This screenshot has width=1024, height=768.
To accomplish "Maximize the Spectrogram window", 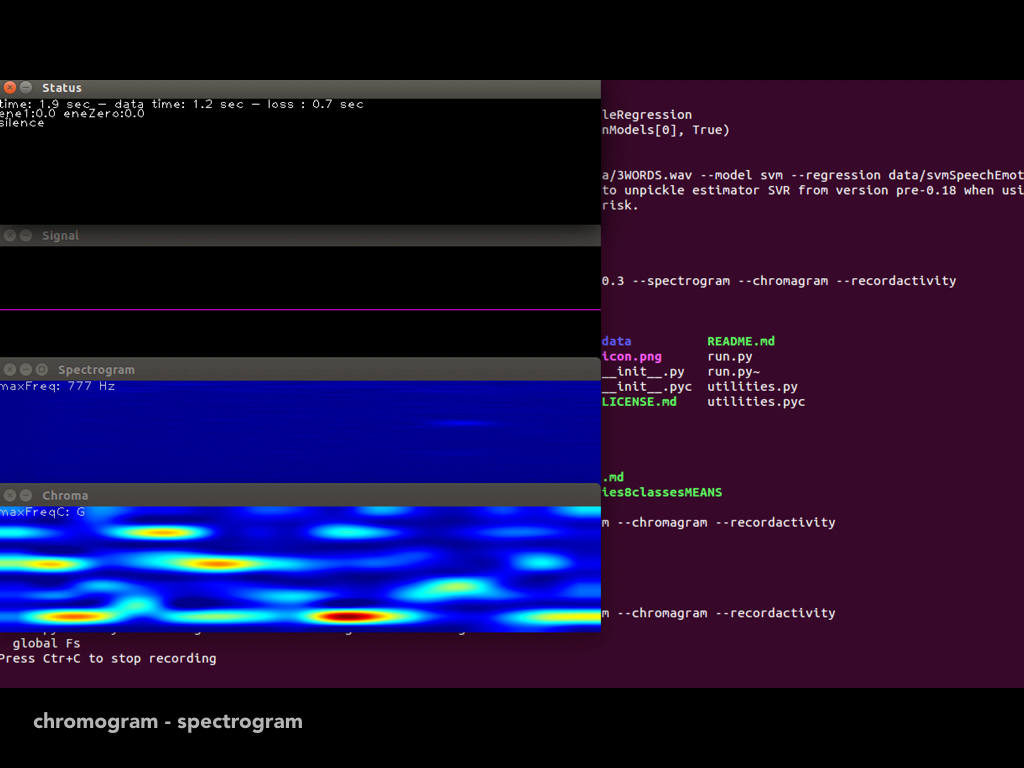I will pyautogui.click(x=42, y=369).
